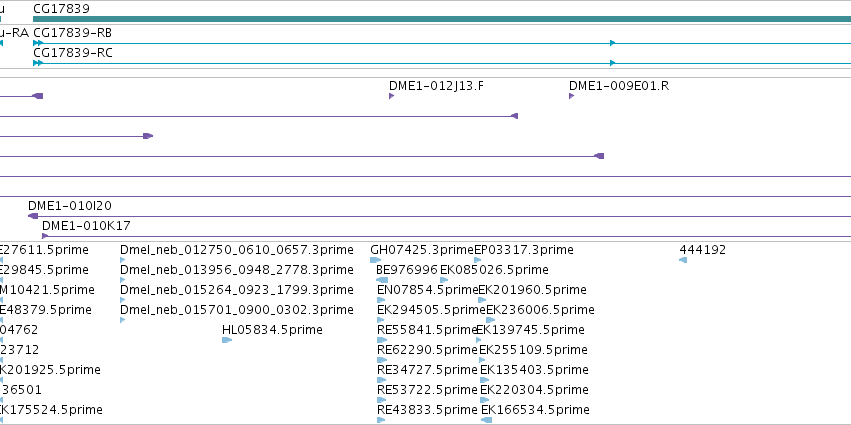
Task: Select the RE53722.5prime label
Action: point(427,390)
